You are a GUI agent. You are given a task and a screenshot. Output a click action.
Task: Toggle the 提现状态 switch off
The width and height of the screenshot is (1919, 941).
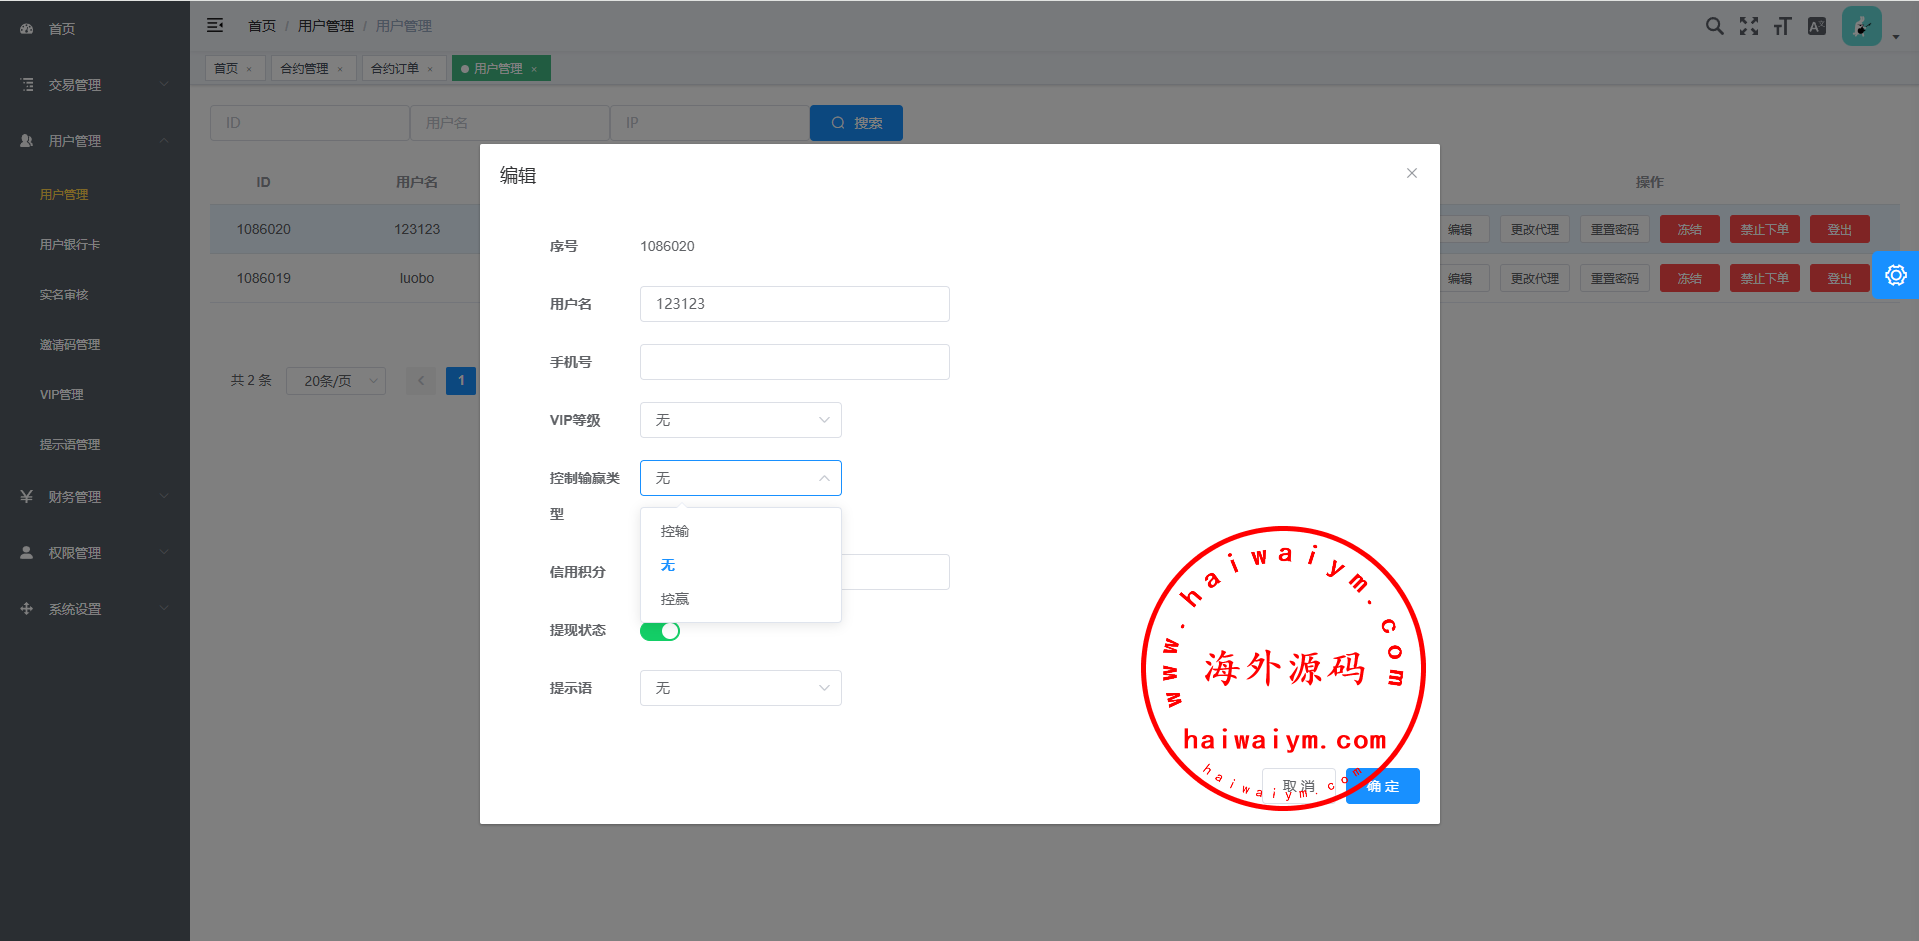coord(660,631)
